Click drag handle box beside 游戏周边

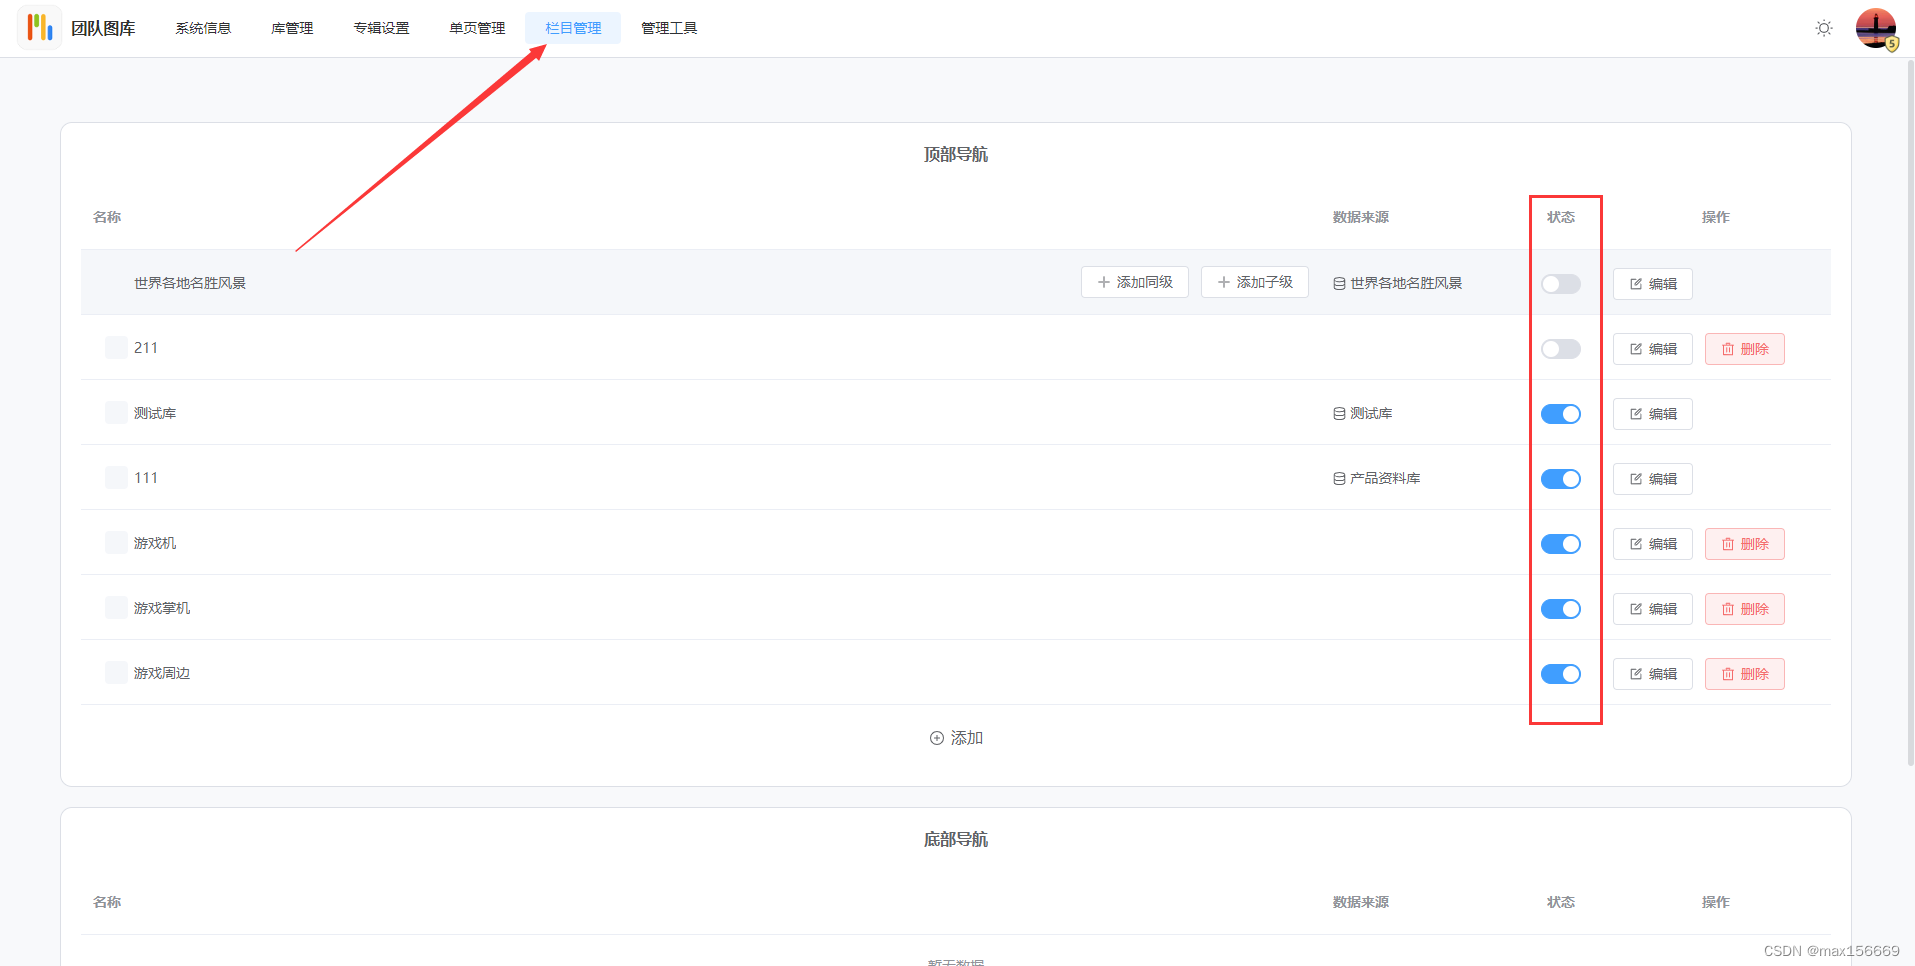[116, 672]
